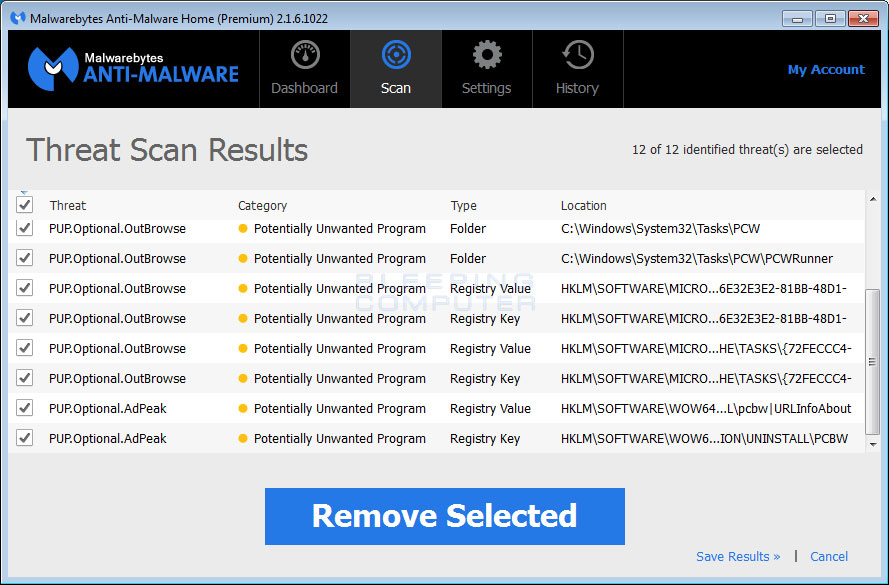The width and height of the screenshot is (889, 585).
Task: Uncheck AdPeak Registry Key UNINSTALL\PCBW row
Action: pyautogui.click(x=24, y=438)
